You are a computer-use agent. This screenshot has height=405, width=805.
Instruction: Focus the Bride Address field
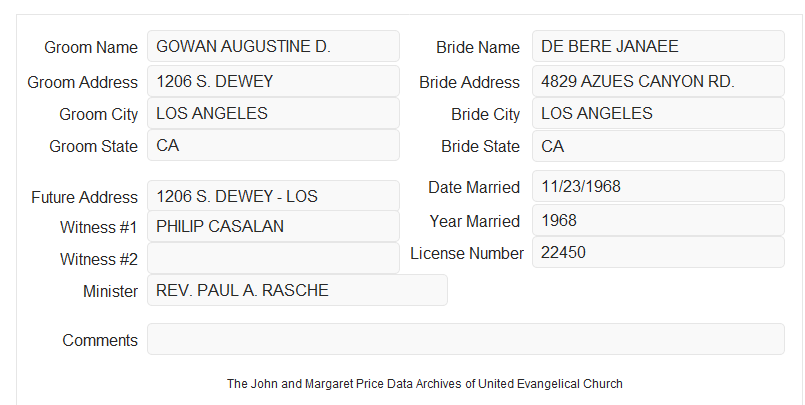click(658, 81)
